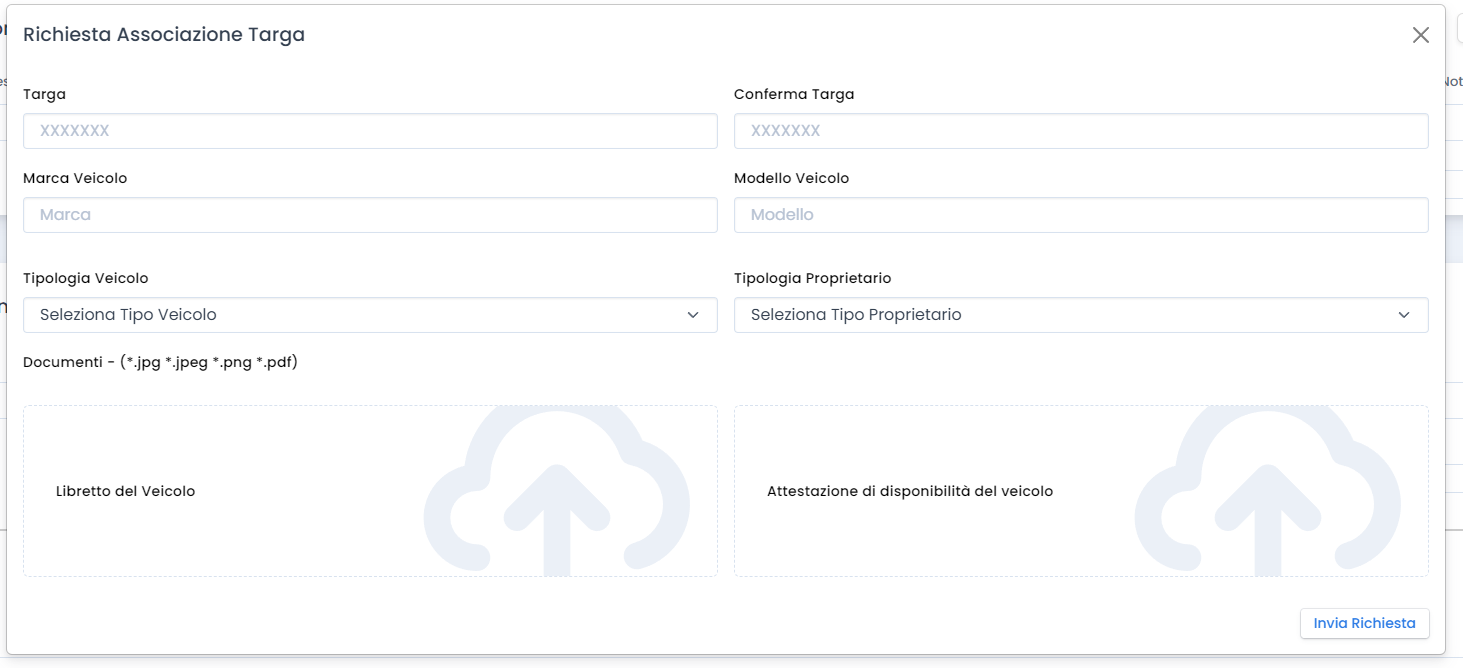Click the X to dismiss the Richiesta Associazione Targa dialog
Viewport: 1463px width, 668px height.
1420,34
